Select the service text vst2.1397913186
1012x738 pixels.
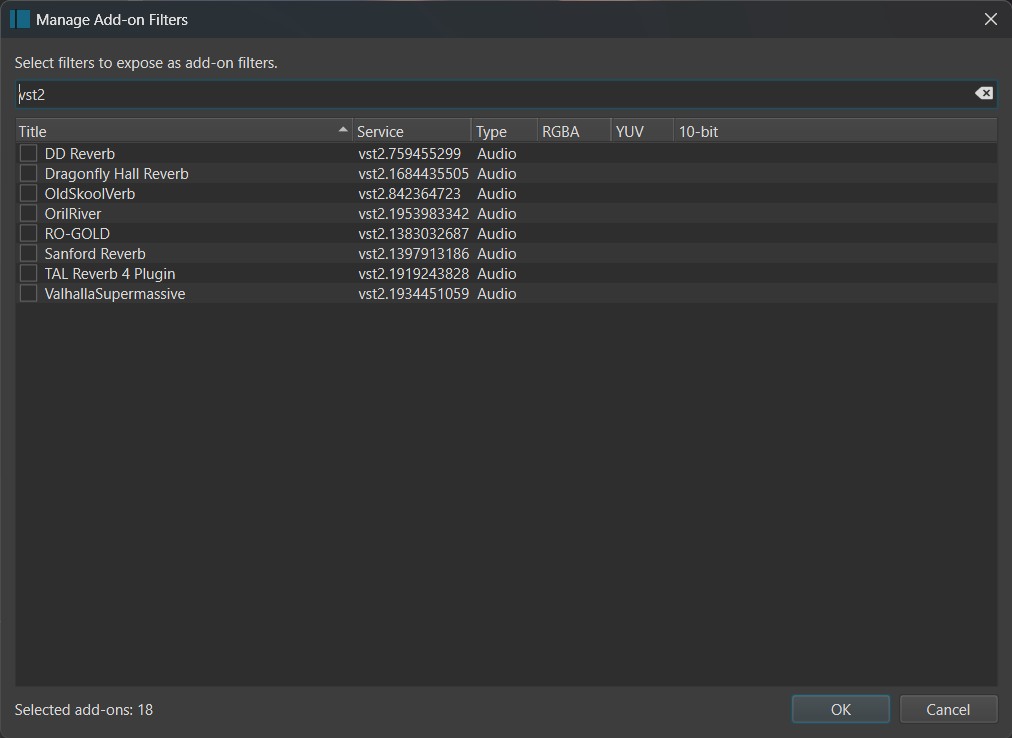(414, 254)
